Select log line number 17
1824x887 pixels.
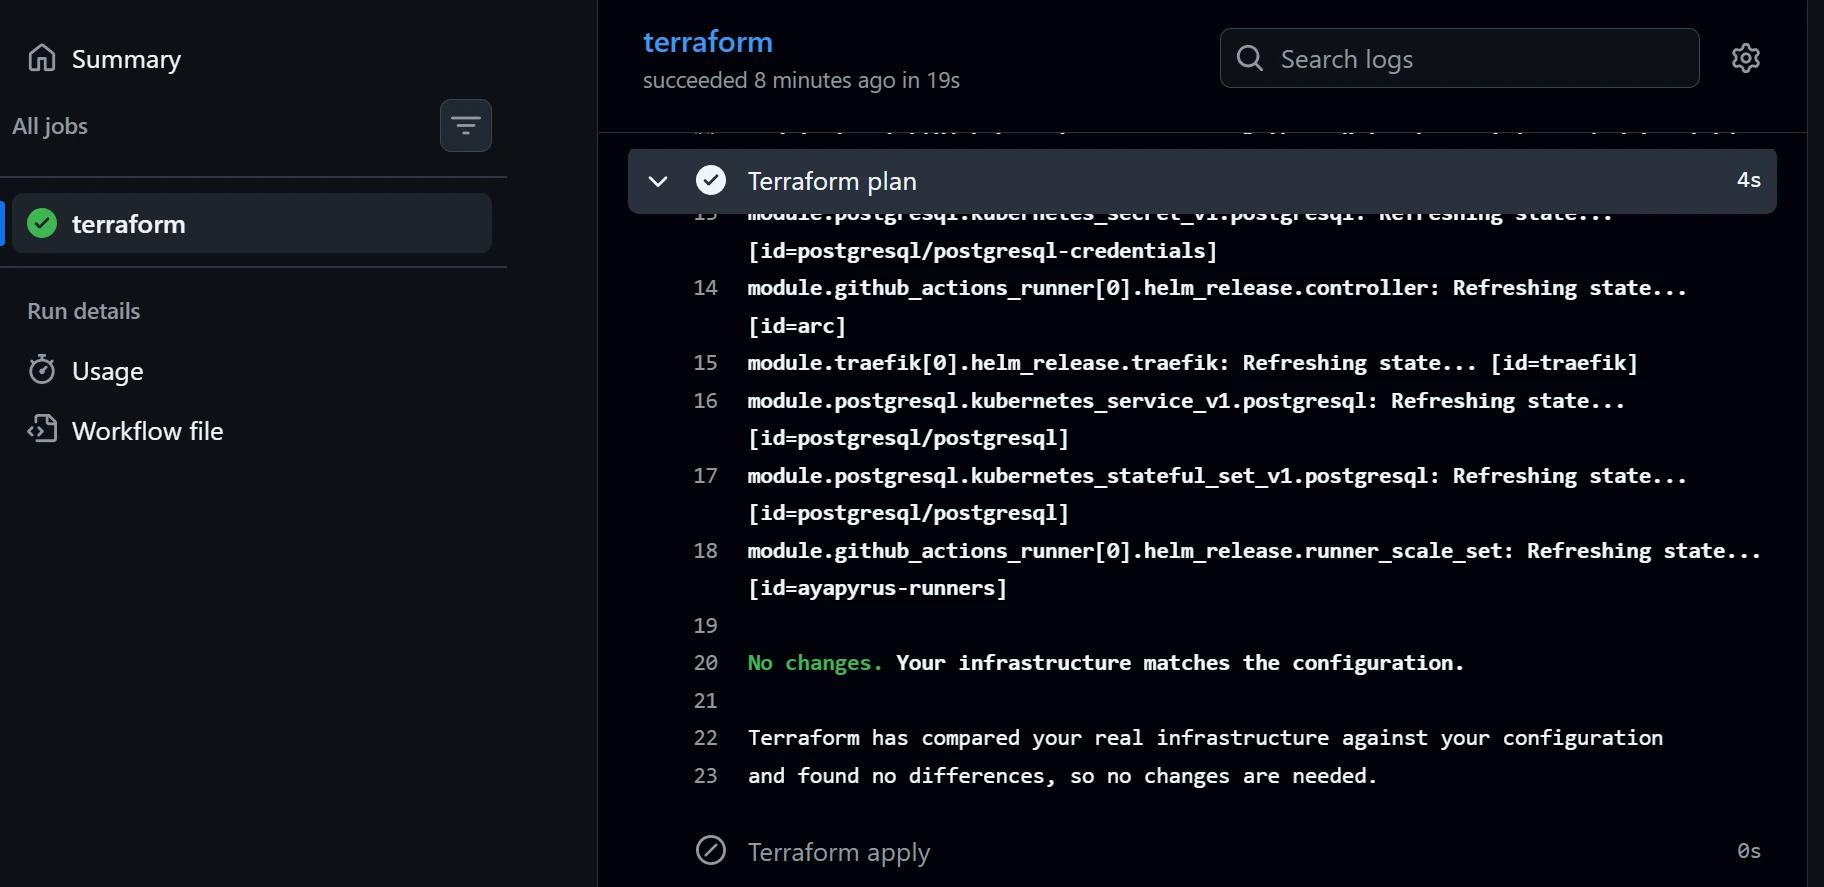tap(706, 476)
